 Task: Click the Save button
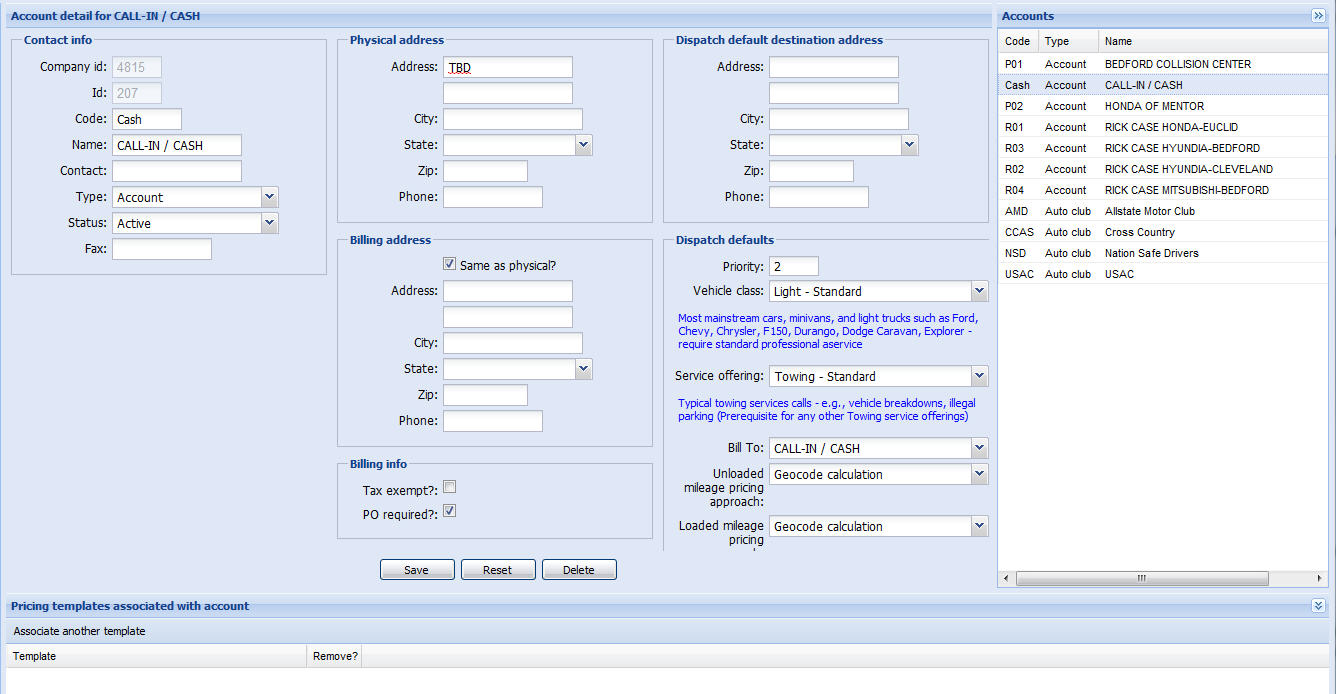tap(417, 570)
